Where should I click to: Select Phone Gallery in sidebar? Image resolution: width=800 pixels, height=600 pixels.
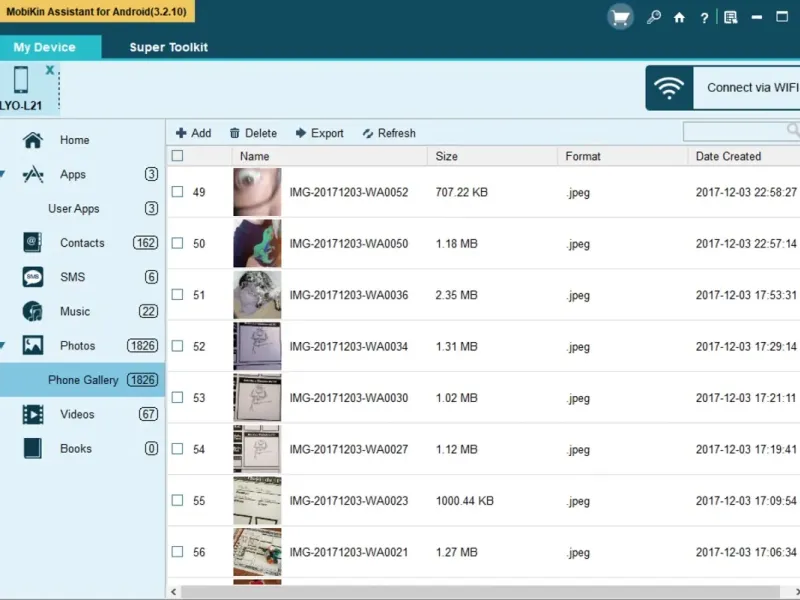pos(82,380)
